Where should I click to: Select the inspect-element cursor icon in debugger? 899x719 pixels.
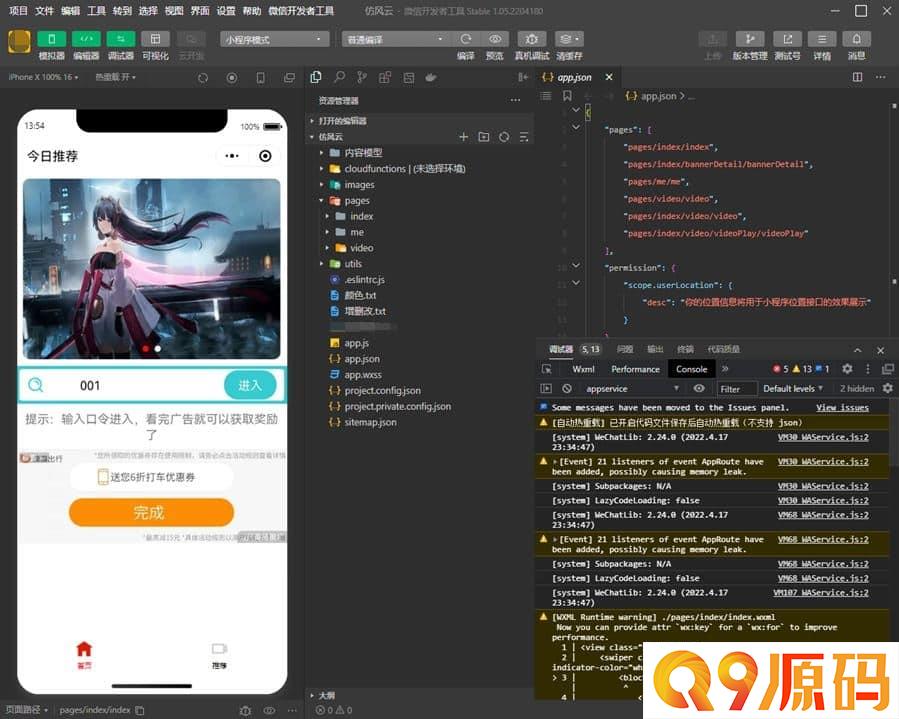pos(546,369)
